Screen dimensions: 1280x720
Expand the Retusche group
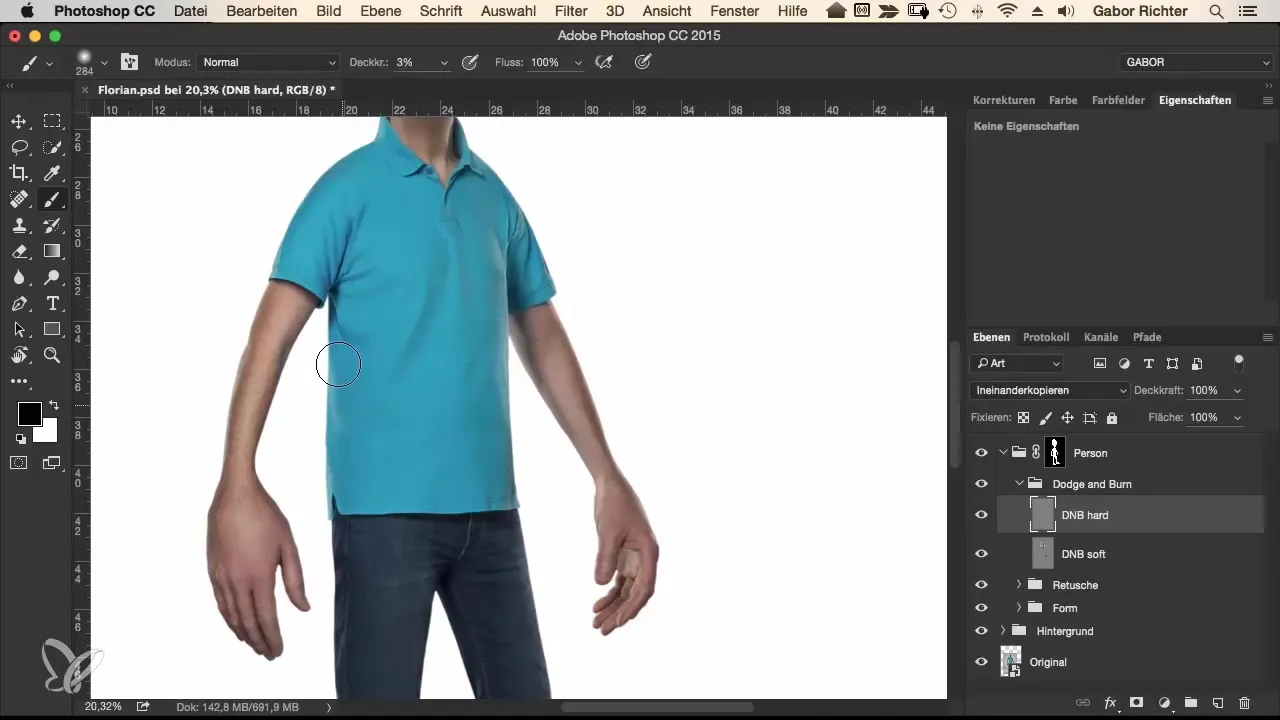(x=1019, y=584)
